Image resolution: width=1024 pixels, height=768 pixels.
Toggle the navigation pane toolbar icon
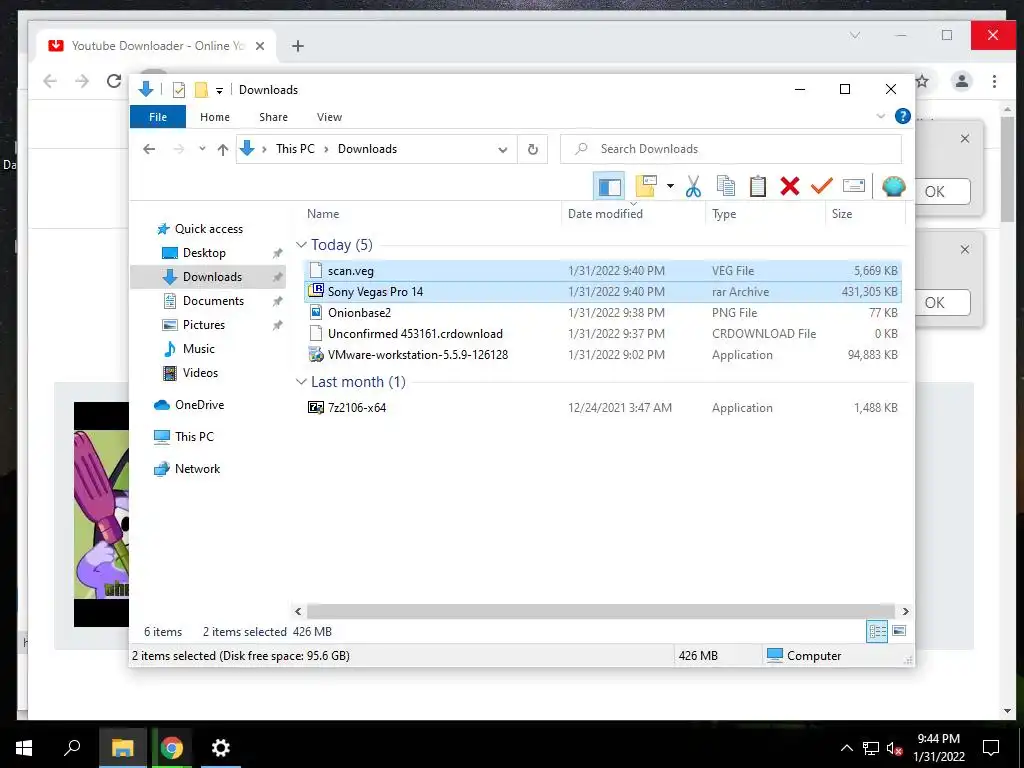609,187
